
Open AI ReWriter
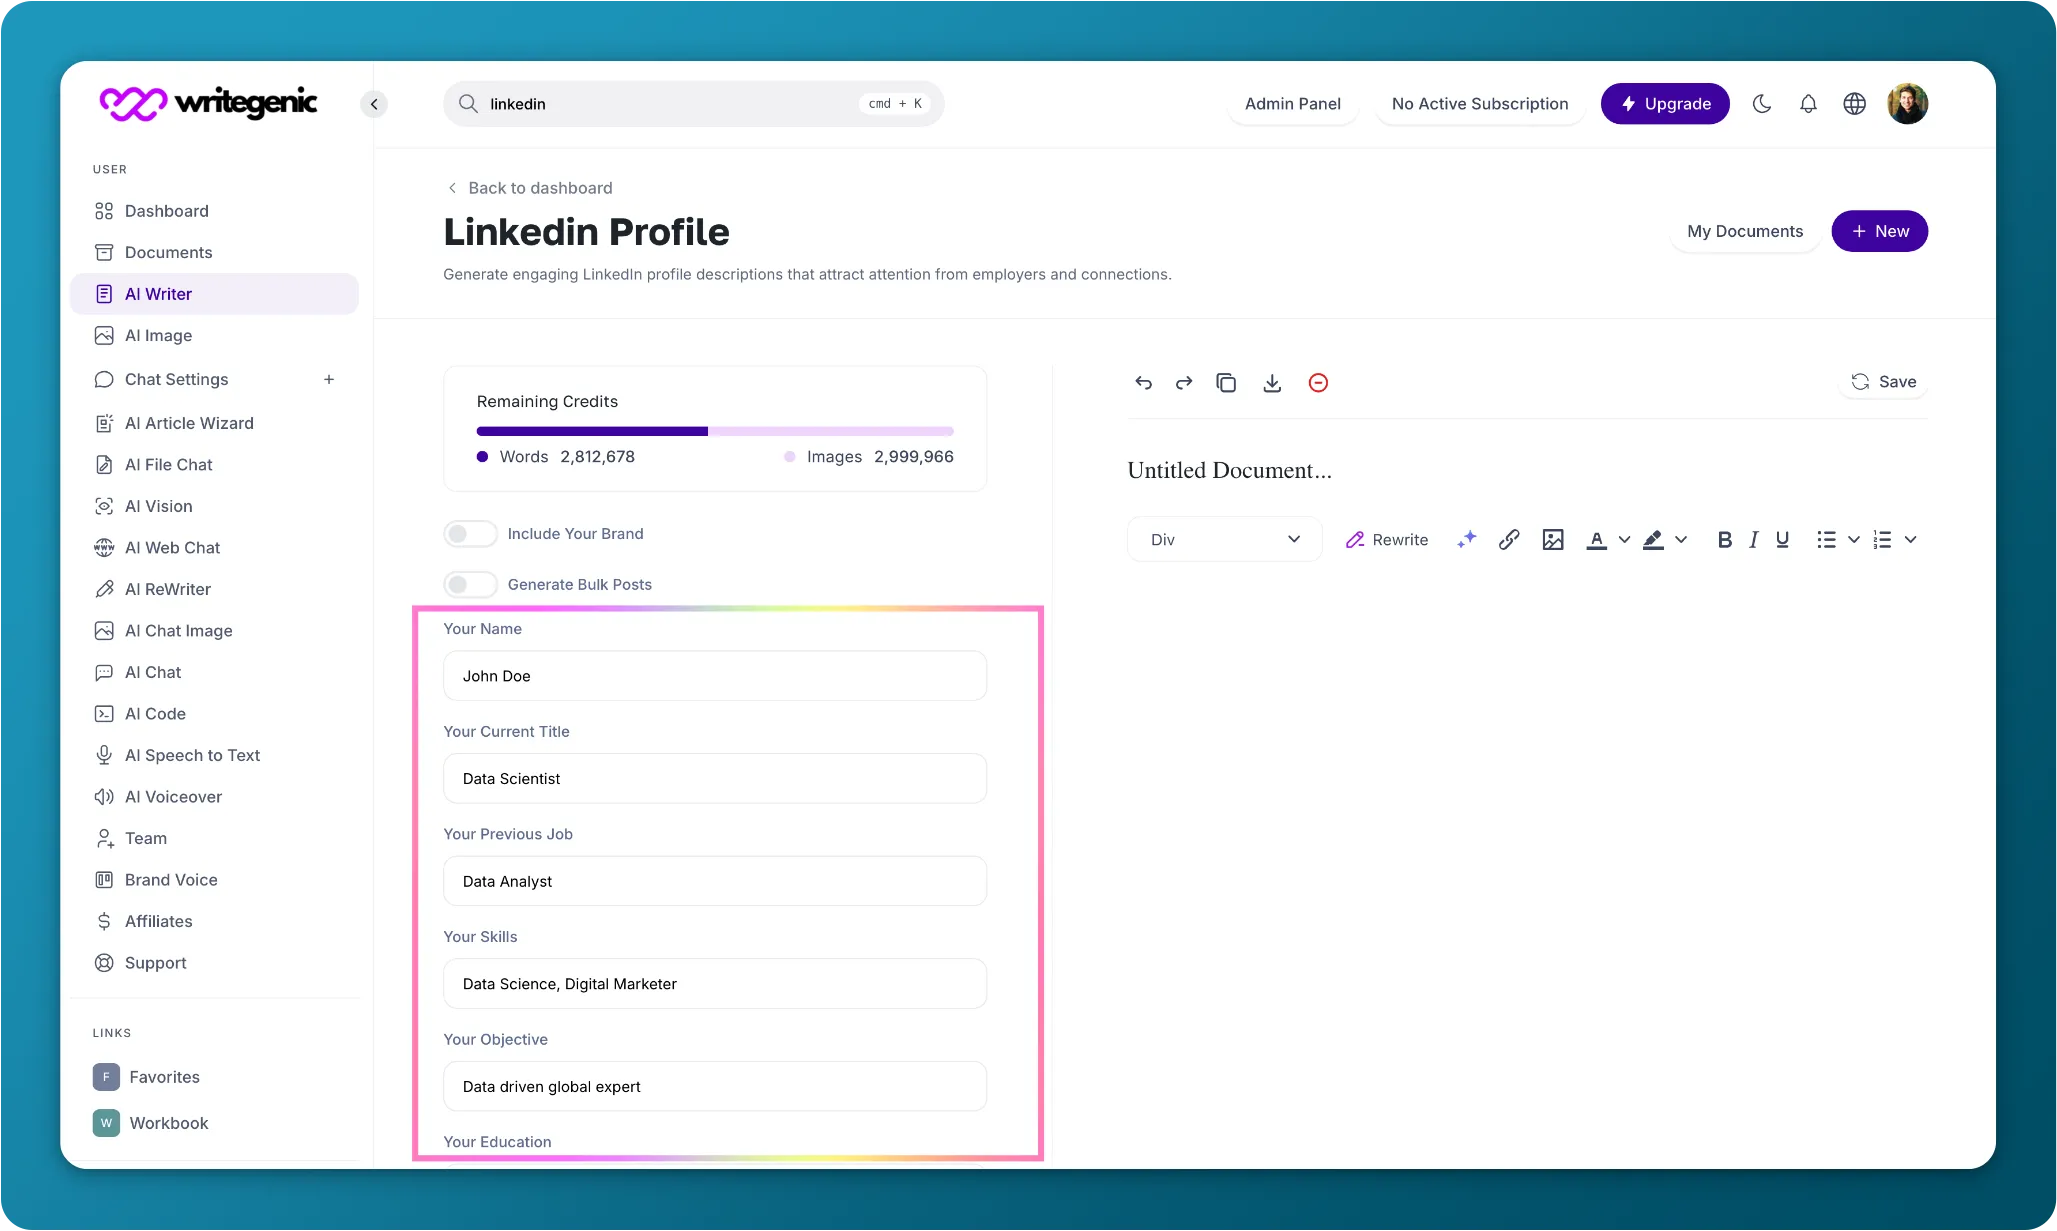tap(214, 590)
